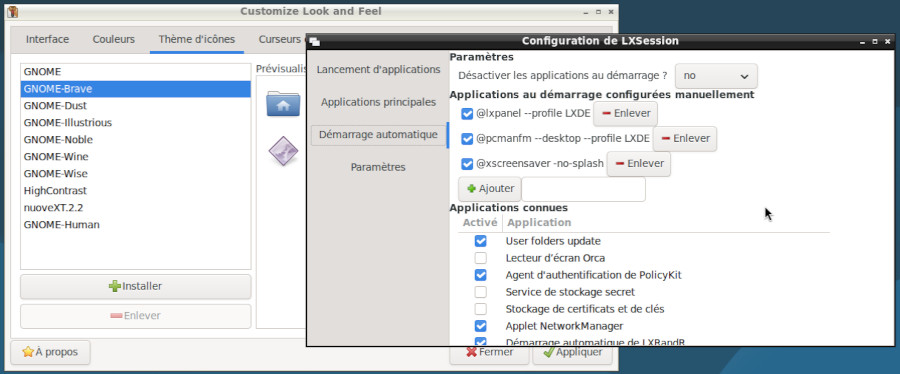Click Enlever next to @lxpanel
Screen dimensions: 900x374
pos(625,114)
